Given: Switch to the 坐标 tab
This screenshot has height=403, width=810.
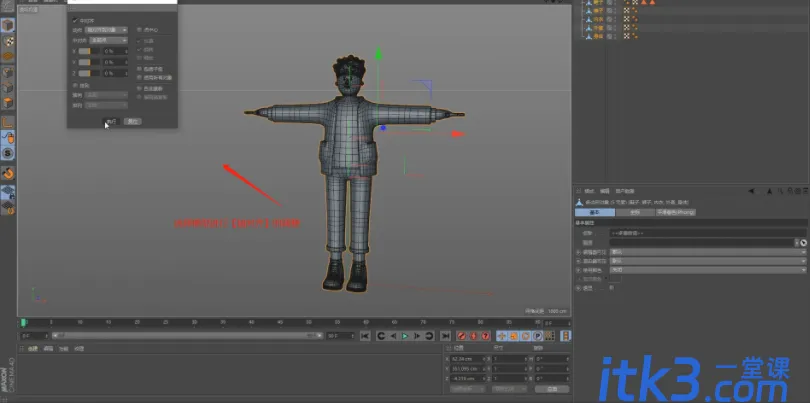Looking at the screenshot, I should point(635,212).
